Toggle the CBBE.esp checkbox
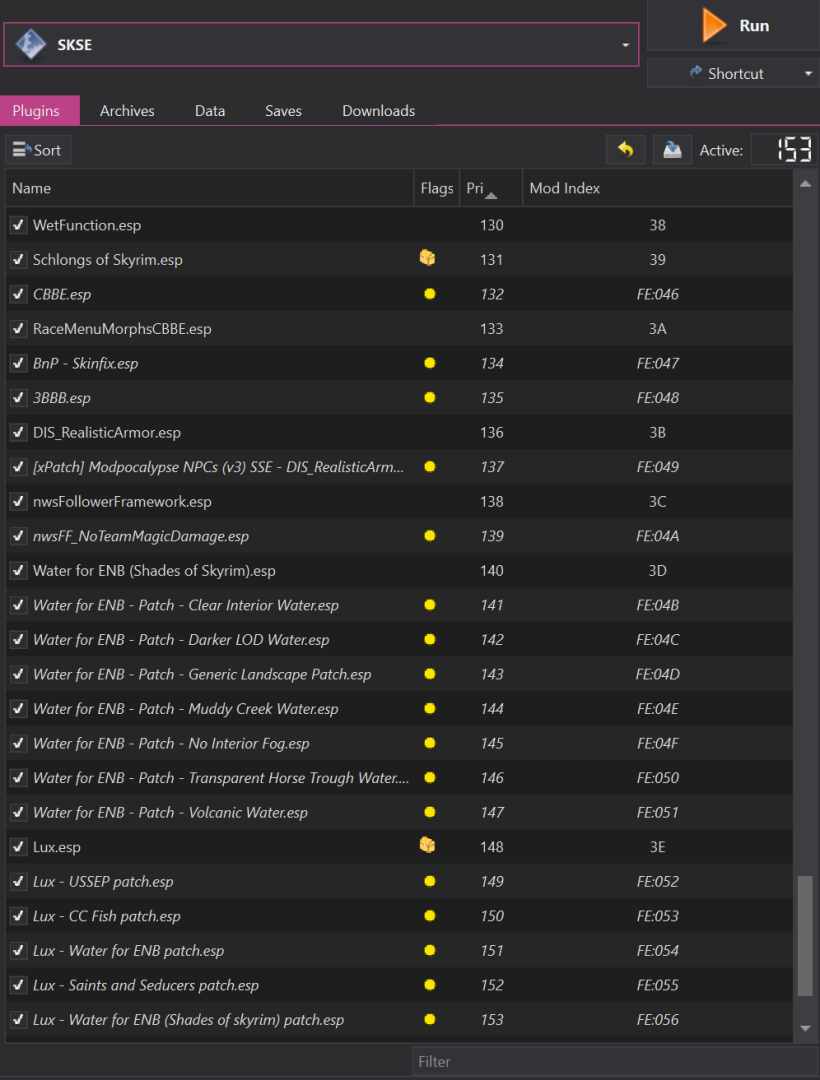 (19, 294)
